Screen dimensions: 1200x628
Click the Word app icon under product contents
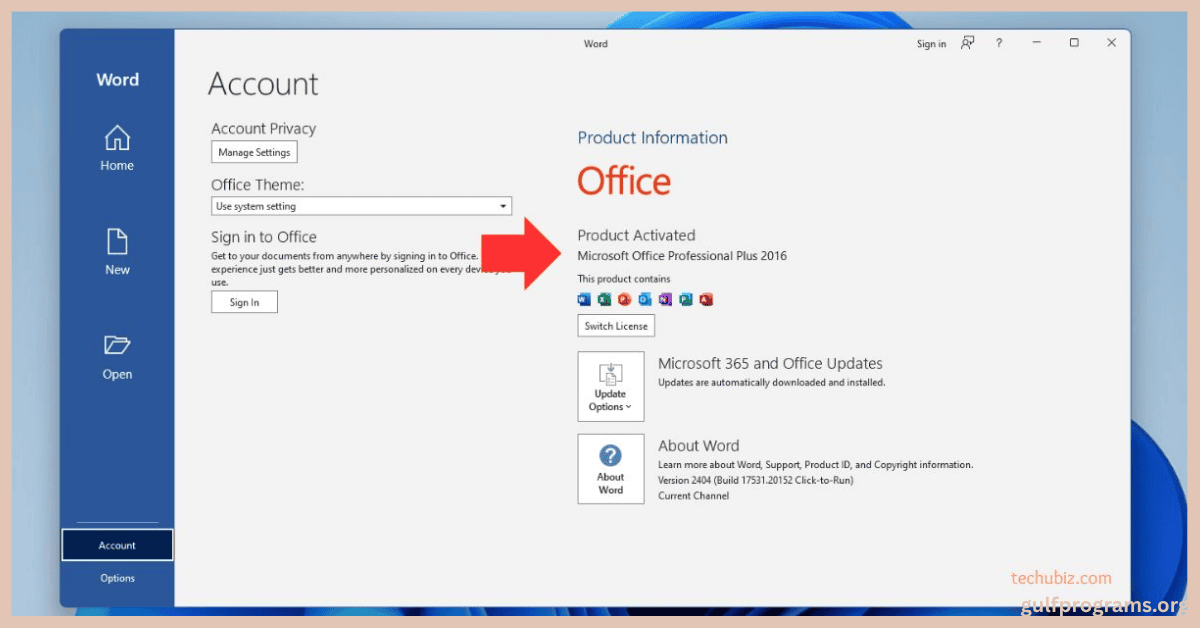(x=585, y=299)
